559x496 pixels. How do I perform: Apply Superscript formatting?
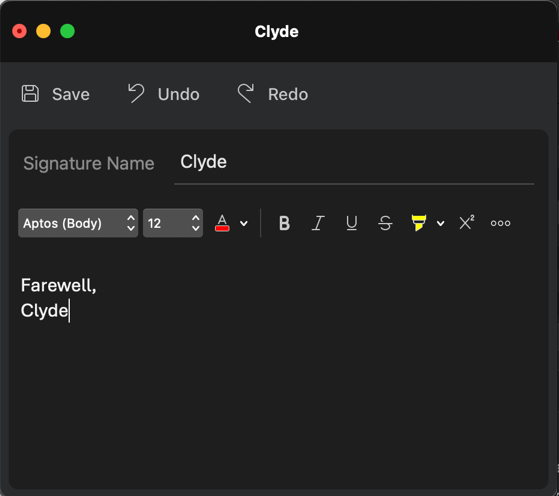point(467,223)
